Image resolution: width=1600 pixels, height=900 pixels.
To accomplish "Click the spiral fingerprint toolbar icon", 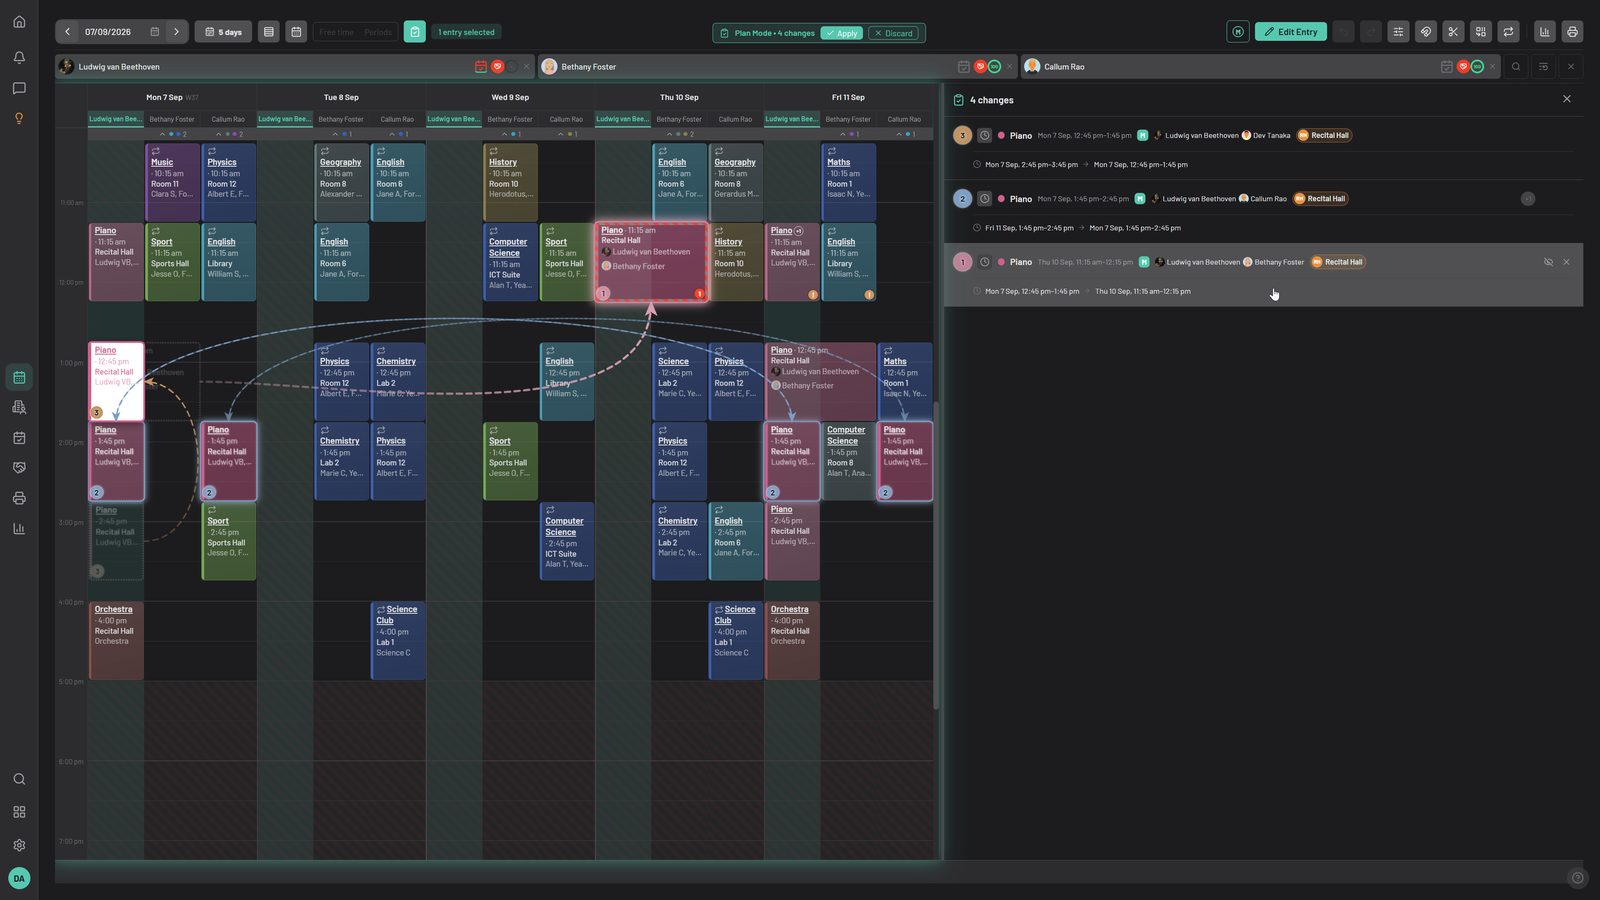I will click(1426, 32).
